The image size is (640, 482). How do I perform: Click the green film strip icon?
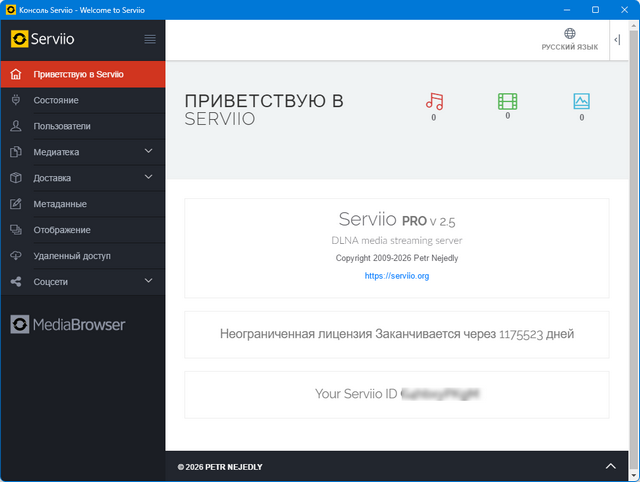pos(507,101)
